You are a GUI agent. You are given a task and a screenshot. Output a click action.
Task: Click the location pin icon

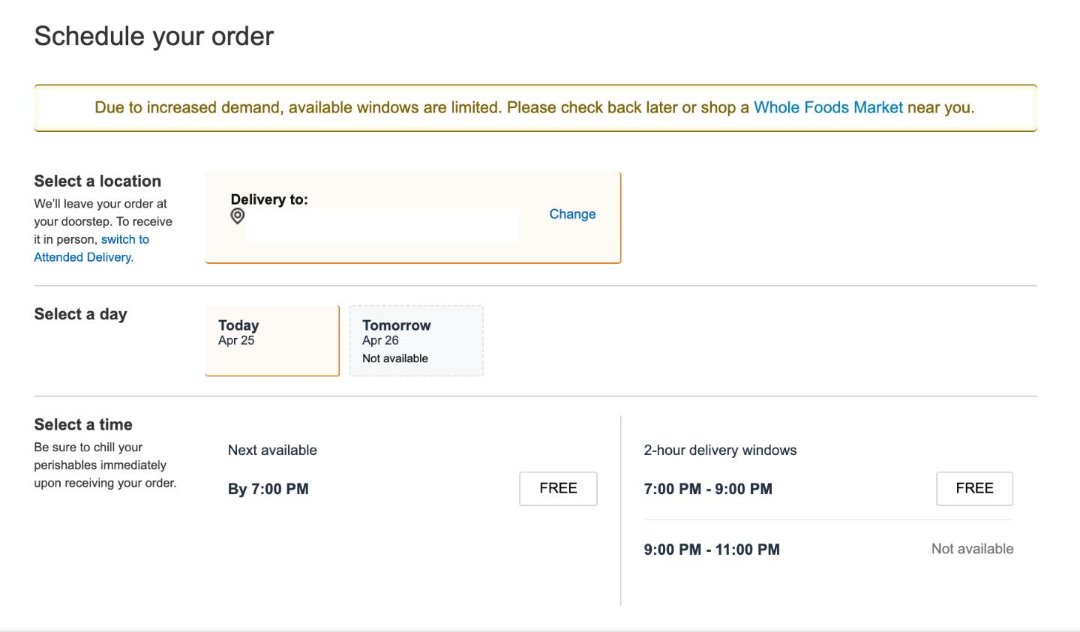pos(237,216)
